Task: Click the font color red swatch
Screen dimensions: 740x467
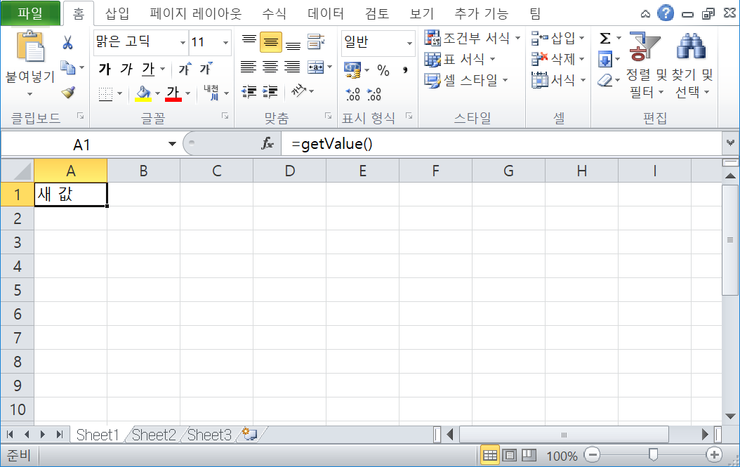Action: tap(173, 94)
